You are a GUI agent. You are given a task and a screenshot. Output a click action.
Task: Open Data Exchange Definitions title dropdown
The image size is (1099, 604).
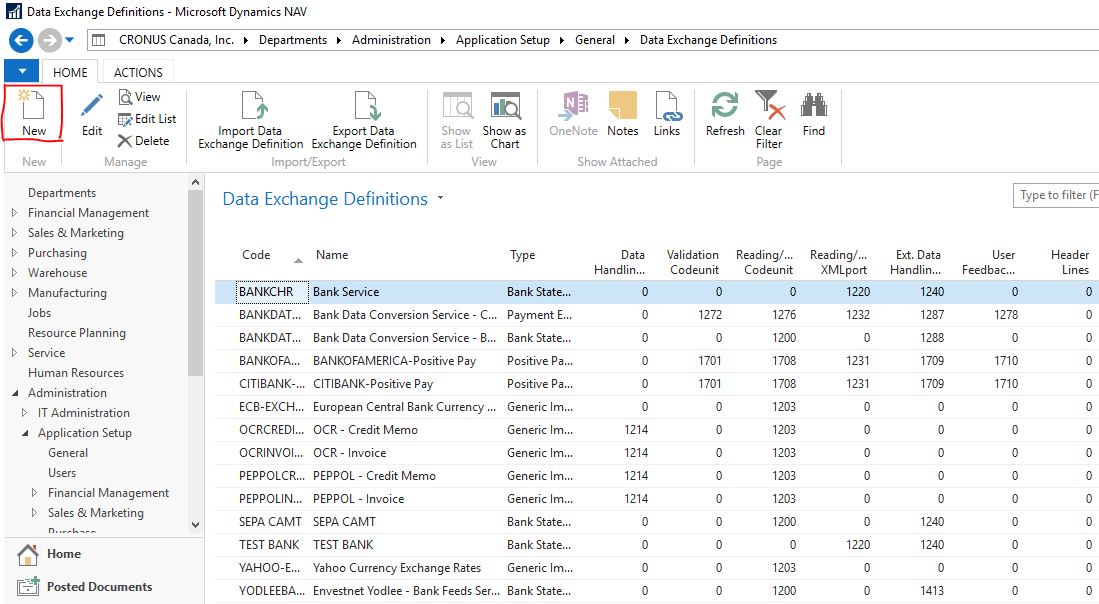(440, 198)
